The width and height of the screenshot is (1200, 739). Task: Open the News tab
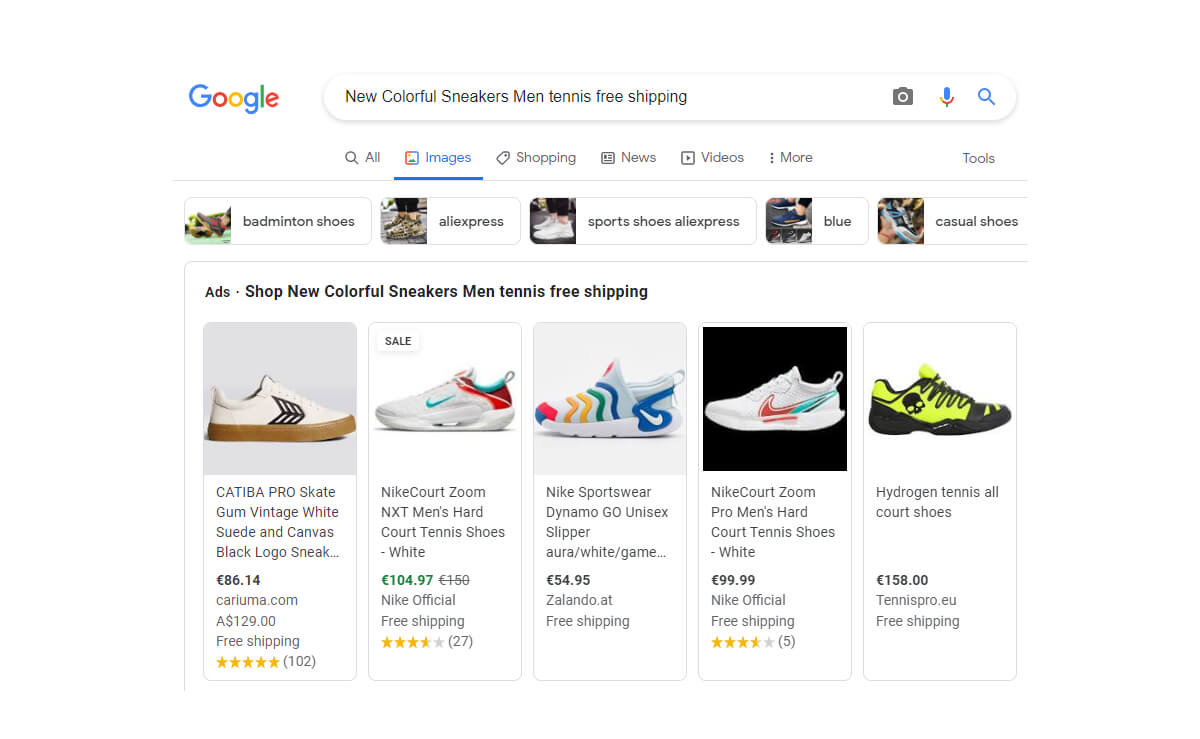pos(628,157)
